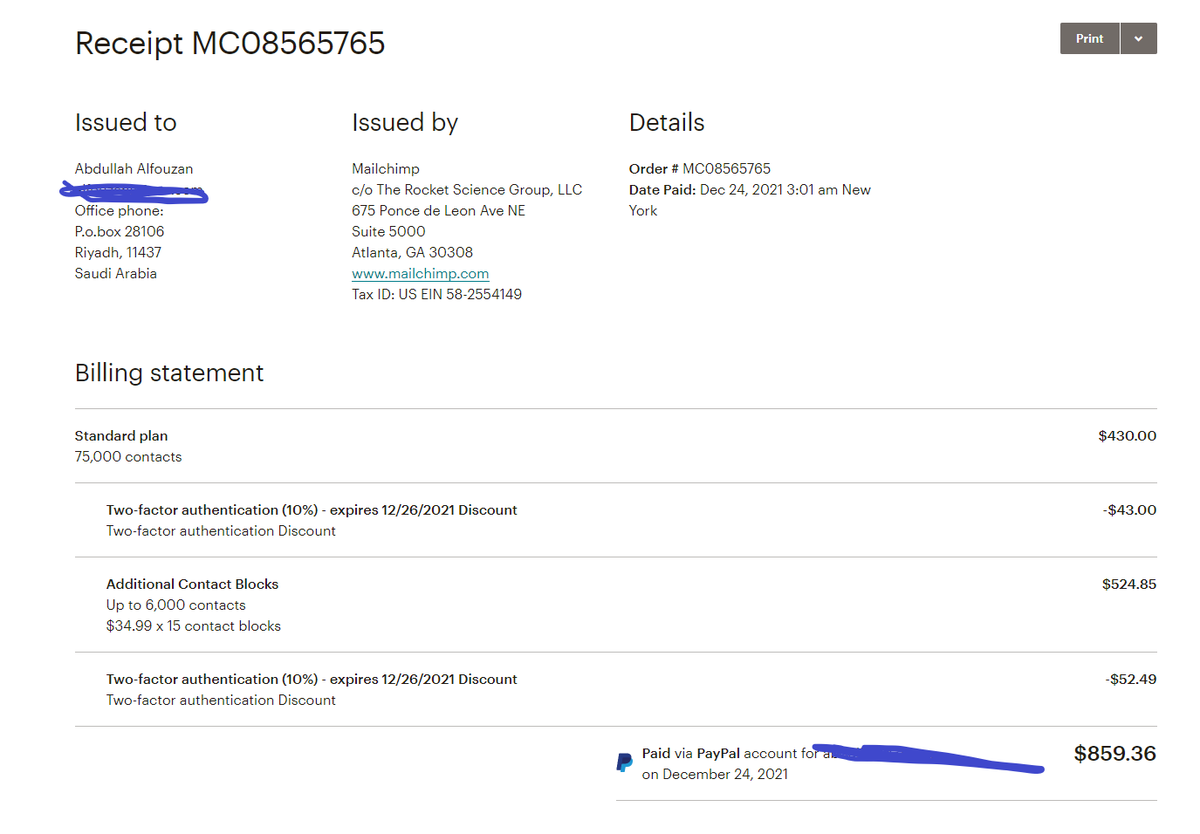Viewport: 1200px width, 834px height.
Task: Click Additional Contact Blocks row title
Action: [192, 583]
